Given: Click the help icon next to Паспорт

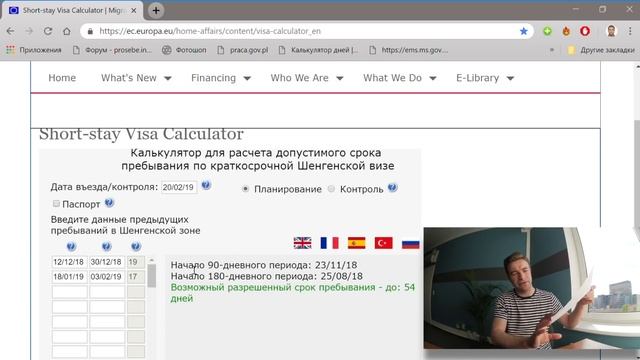Looking at the screenshot, I should tap(109, 202).
